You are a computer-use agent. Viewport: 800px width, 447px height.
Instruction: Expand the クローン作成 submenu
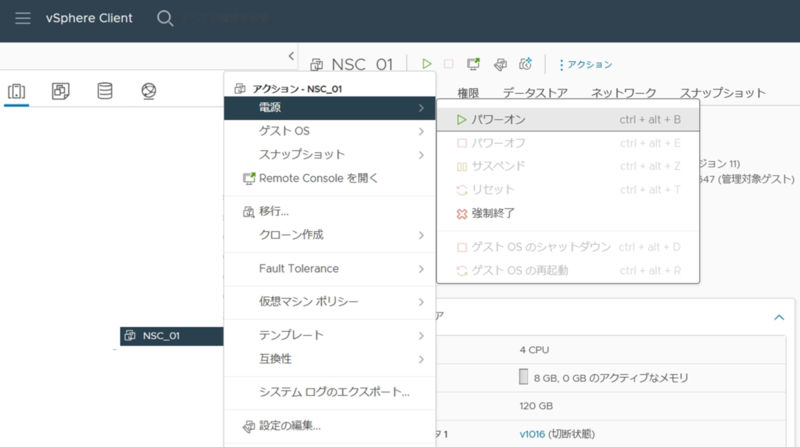(x=330, y=235)
